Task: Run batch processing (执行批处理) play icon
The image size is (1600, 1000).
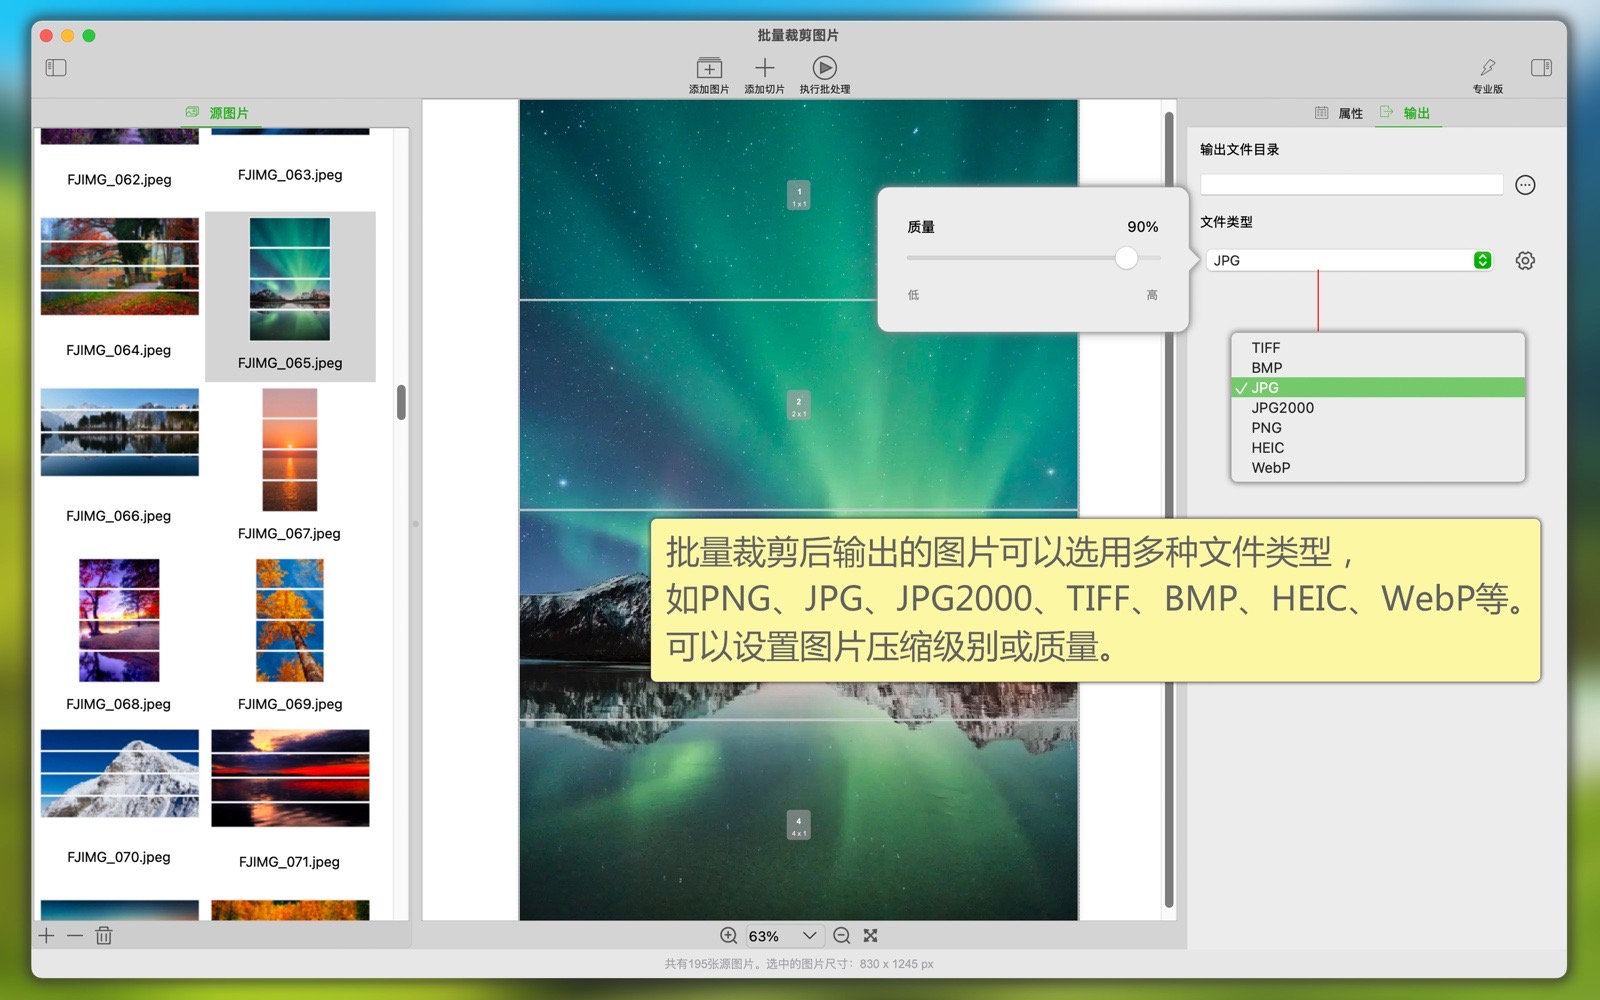Action: [x=824, y=68]
